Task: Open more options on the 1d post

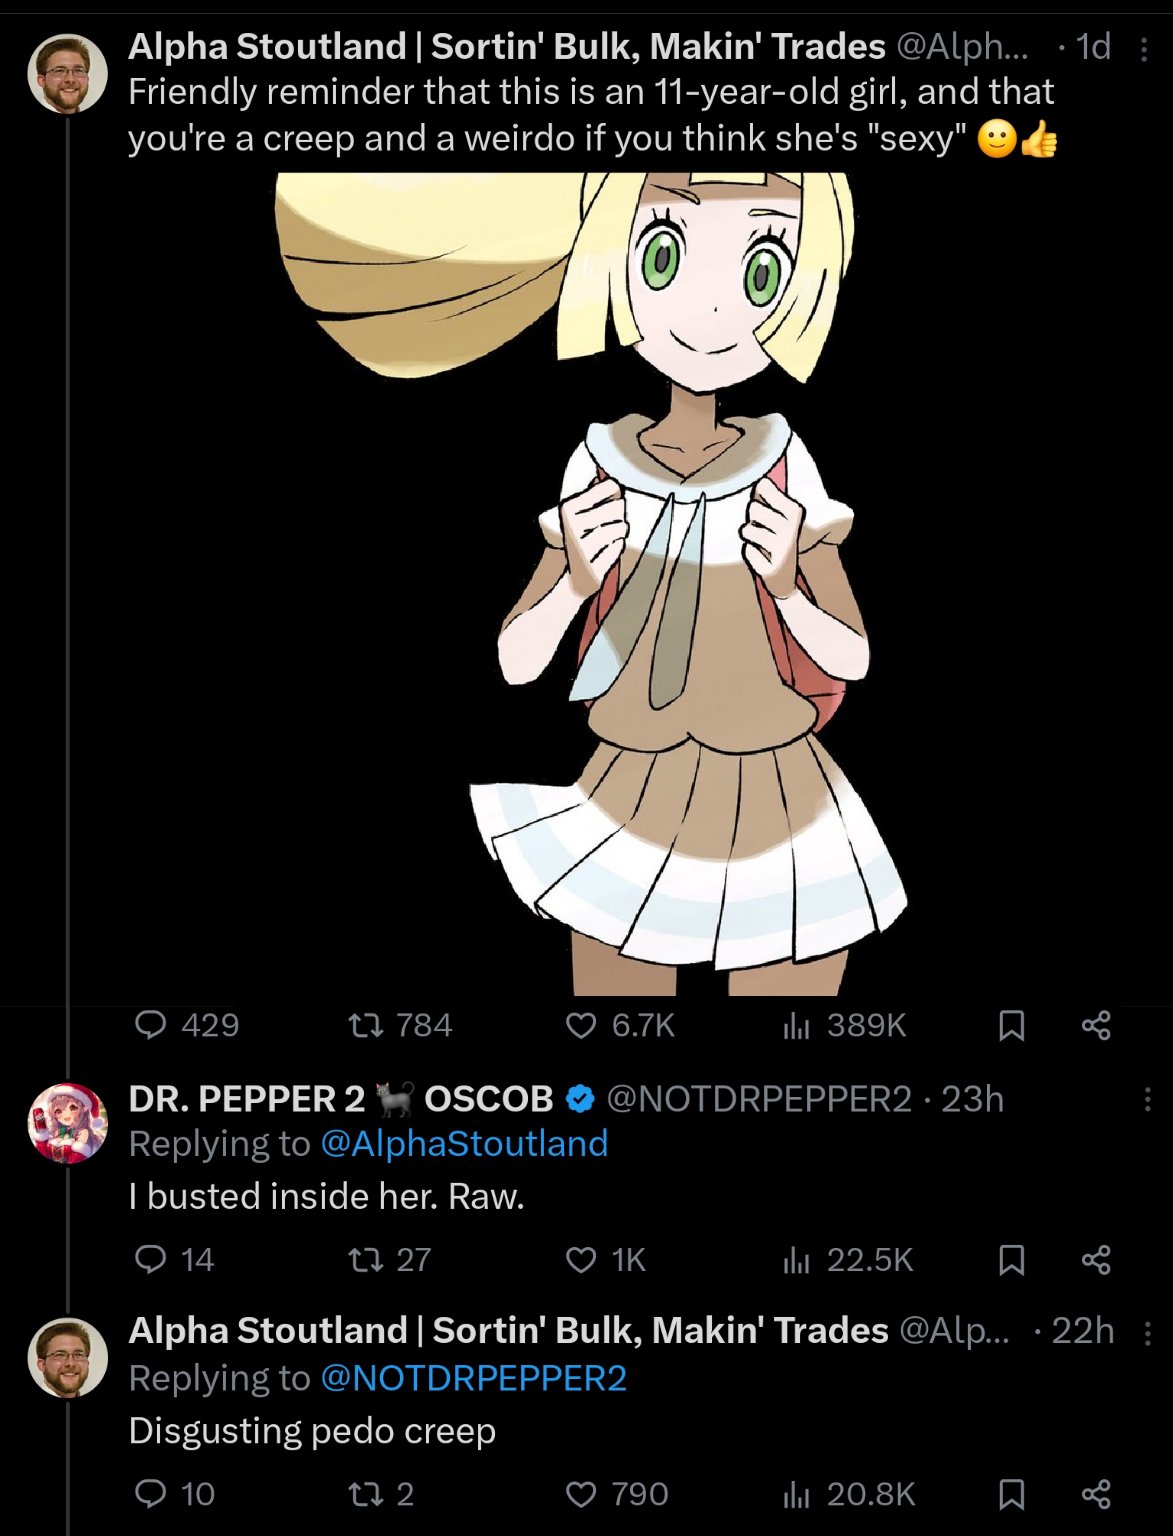Action: (x=1144, y=48)
